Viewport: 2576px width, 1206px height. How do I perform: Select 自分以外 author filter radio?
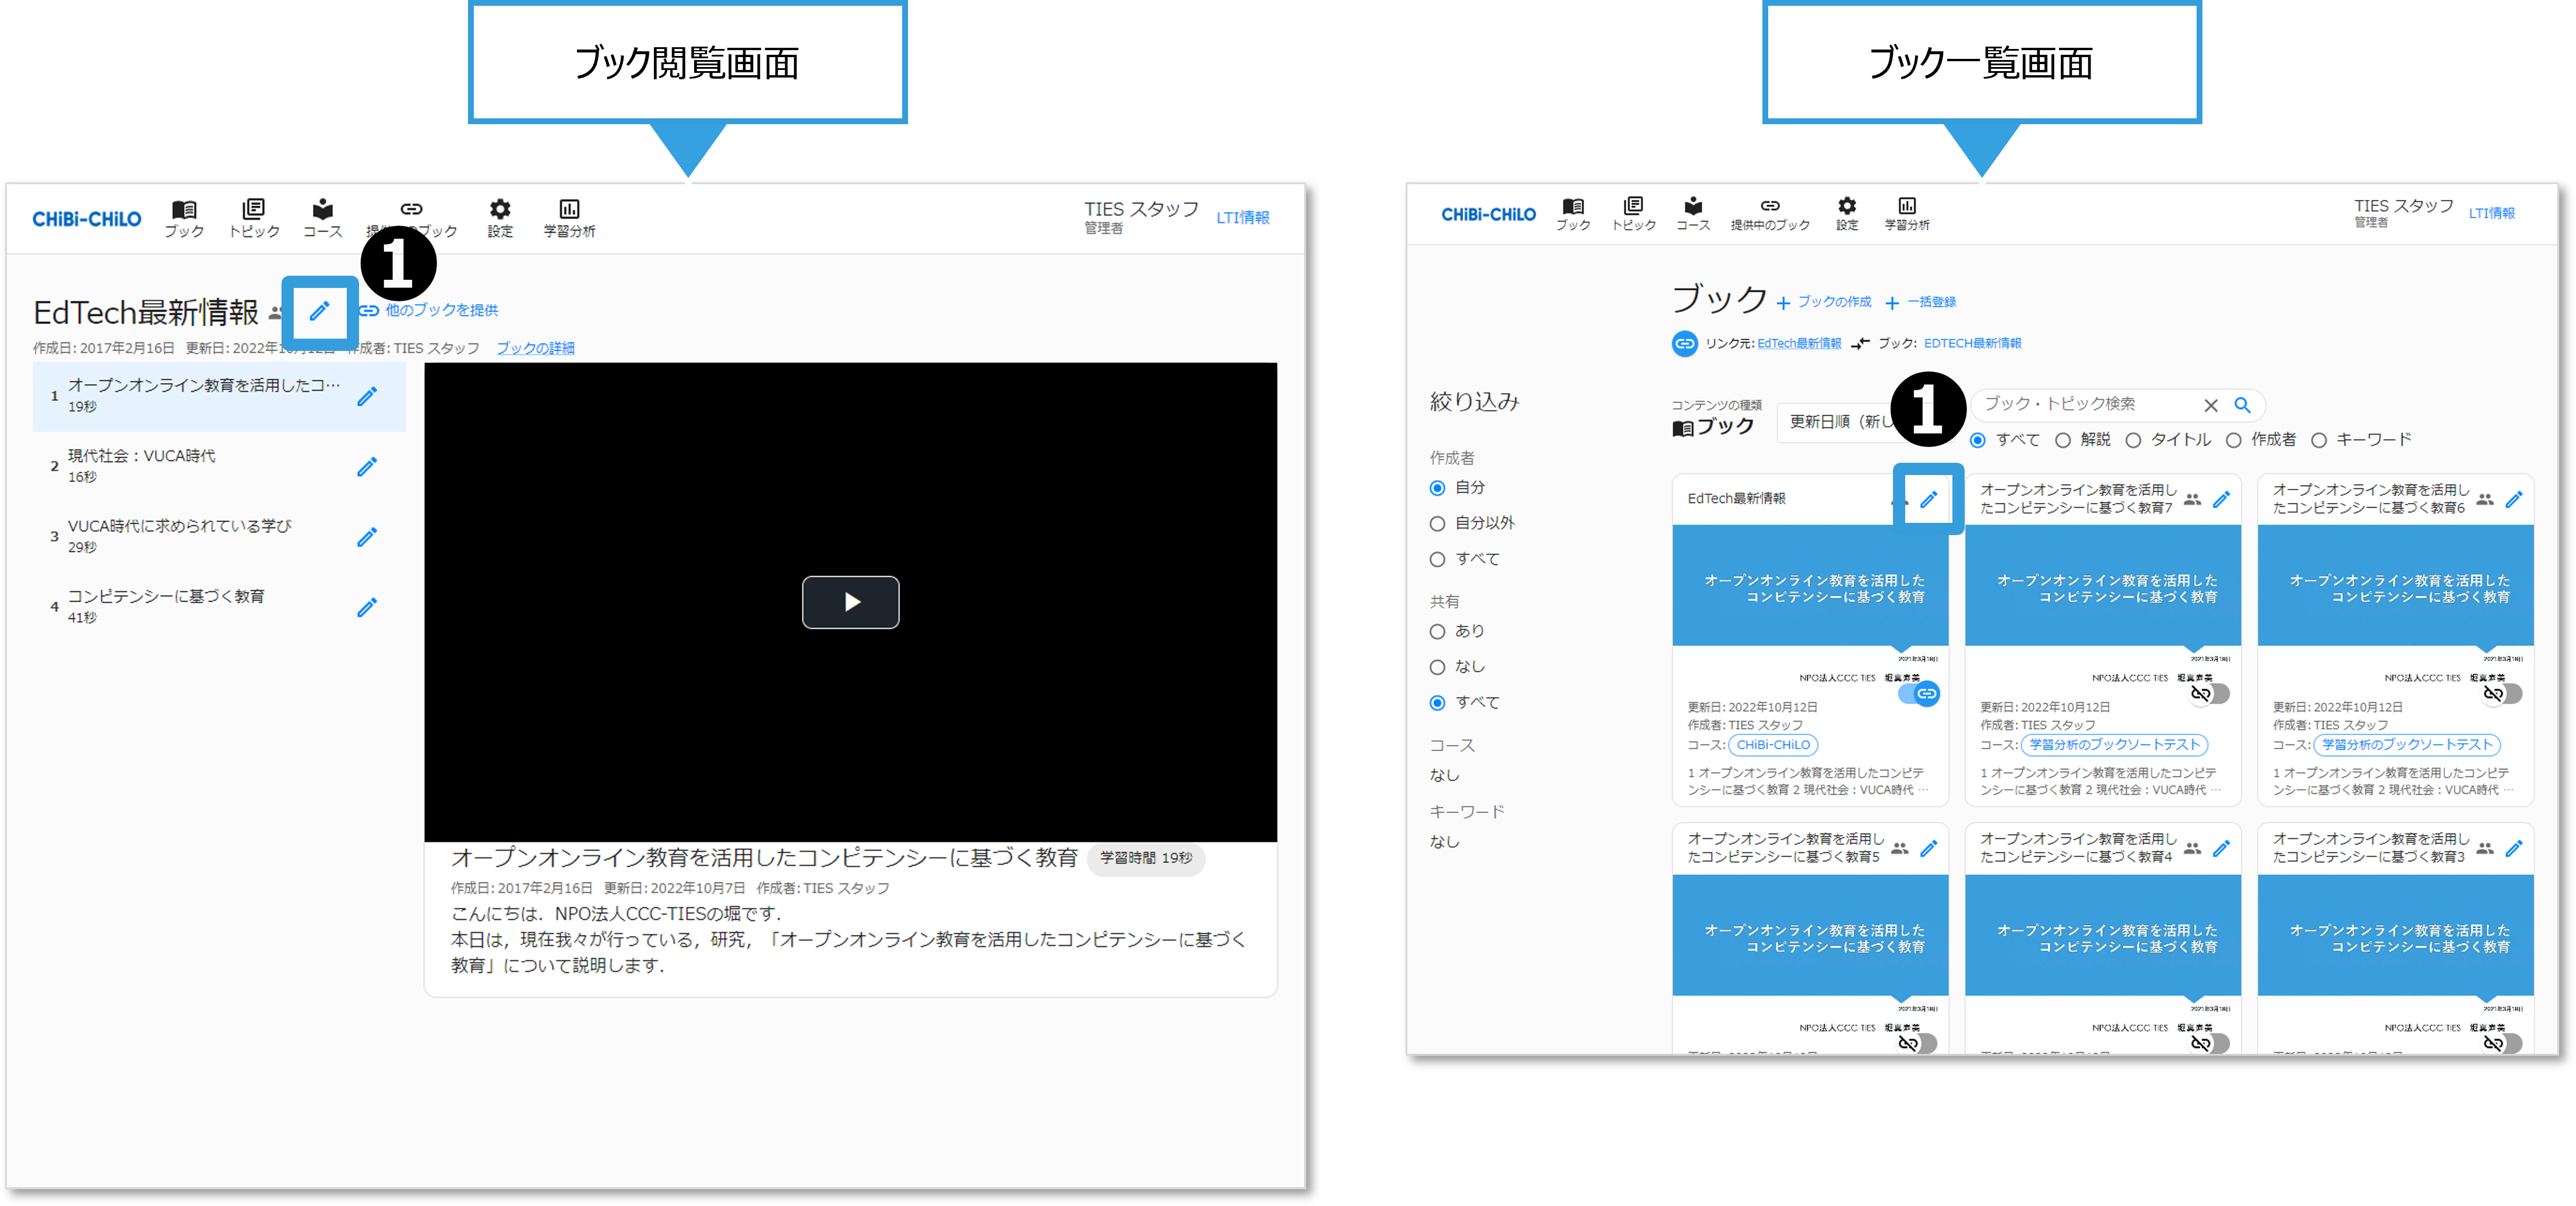coord(1437,523)
